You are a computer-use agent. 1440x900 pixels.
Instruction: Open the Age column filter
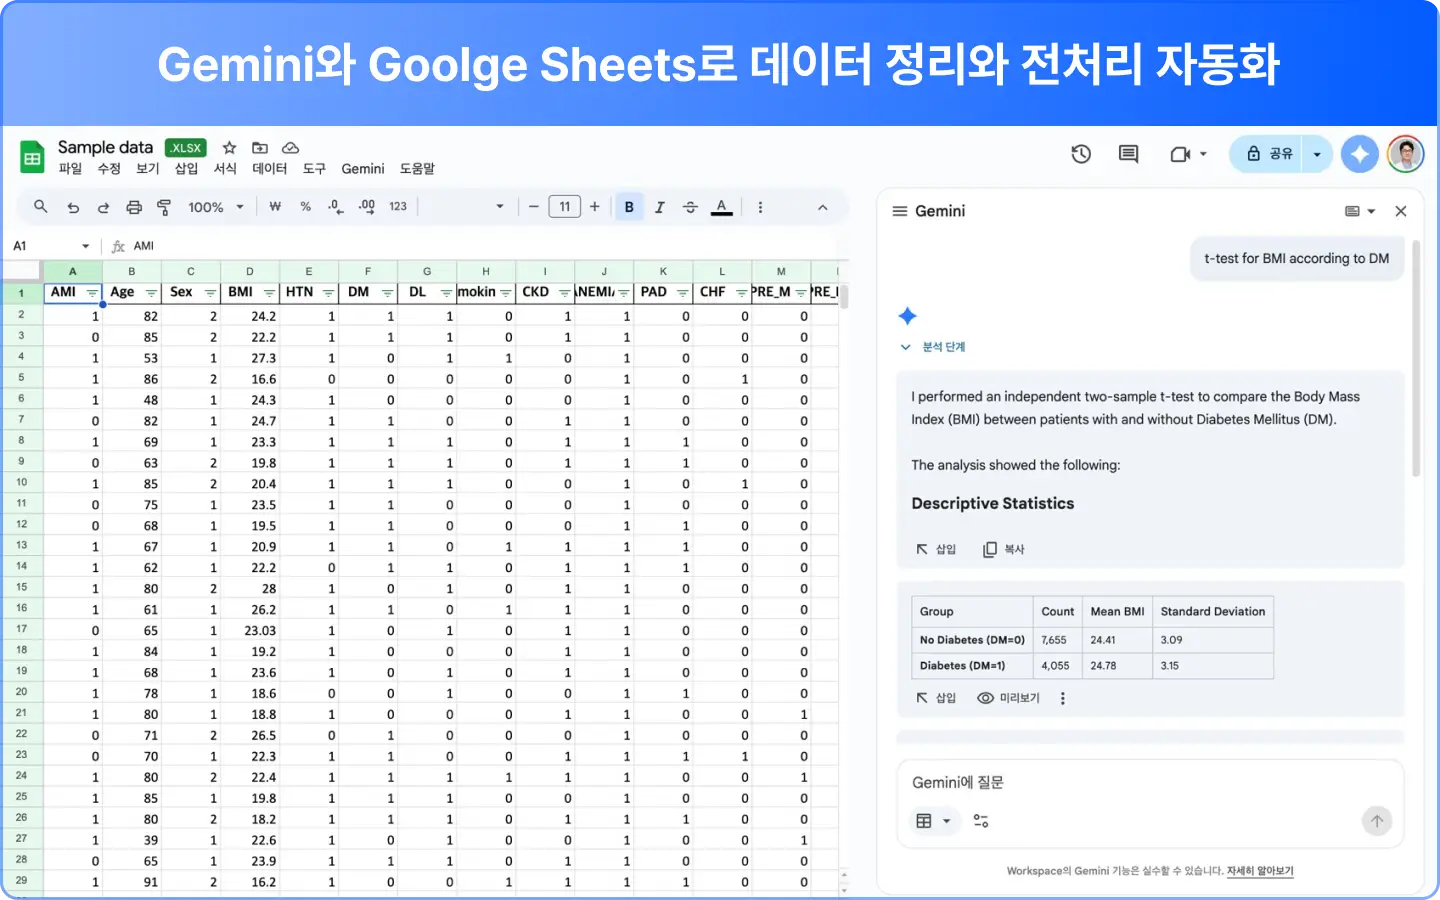point(151,293)
